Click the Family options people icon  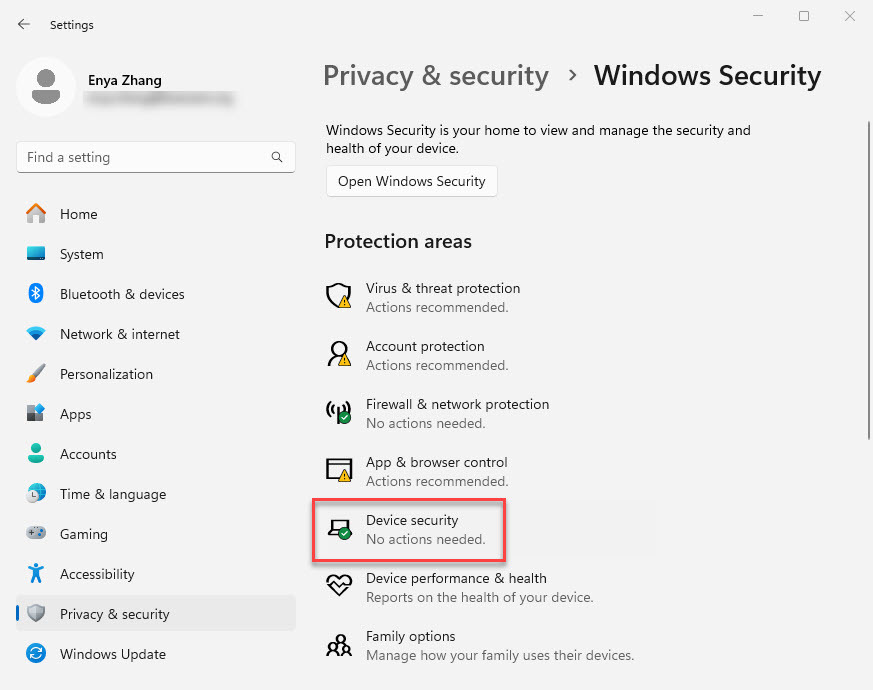coord(339,644)
